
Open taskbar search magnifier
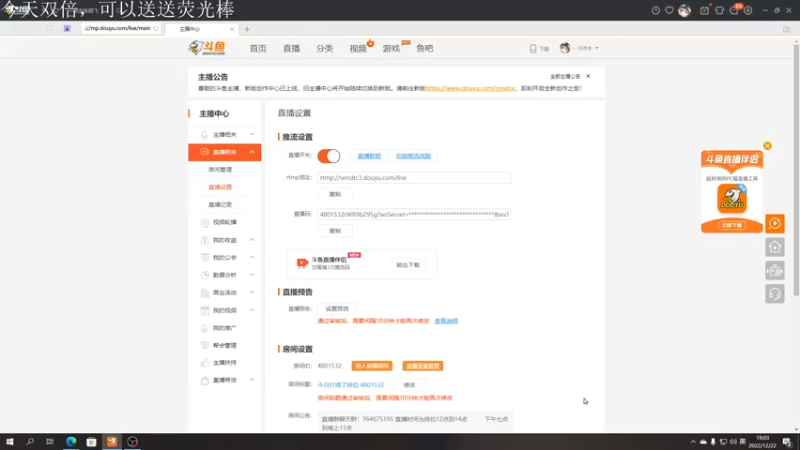30,442
